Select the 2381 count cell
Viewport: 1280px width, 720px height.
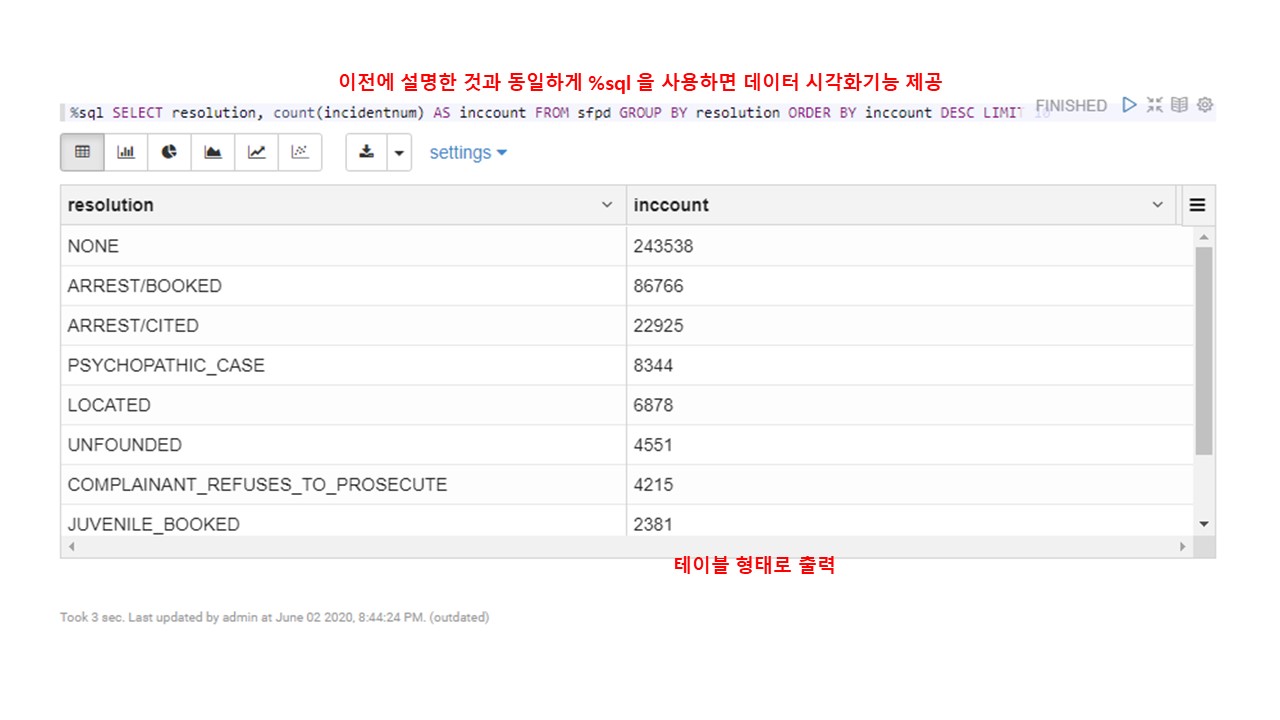(911, 521)
